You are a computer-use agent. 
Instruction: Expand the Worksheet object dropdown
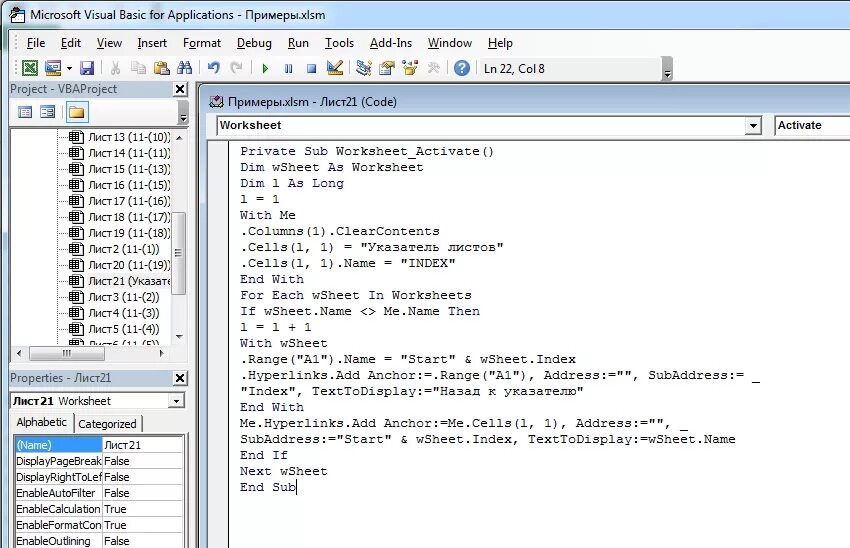point(752,126)
